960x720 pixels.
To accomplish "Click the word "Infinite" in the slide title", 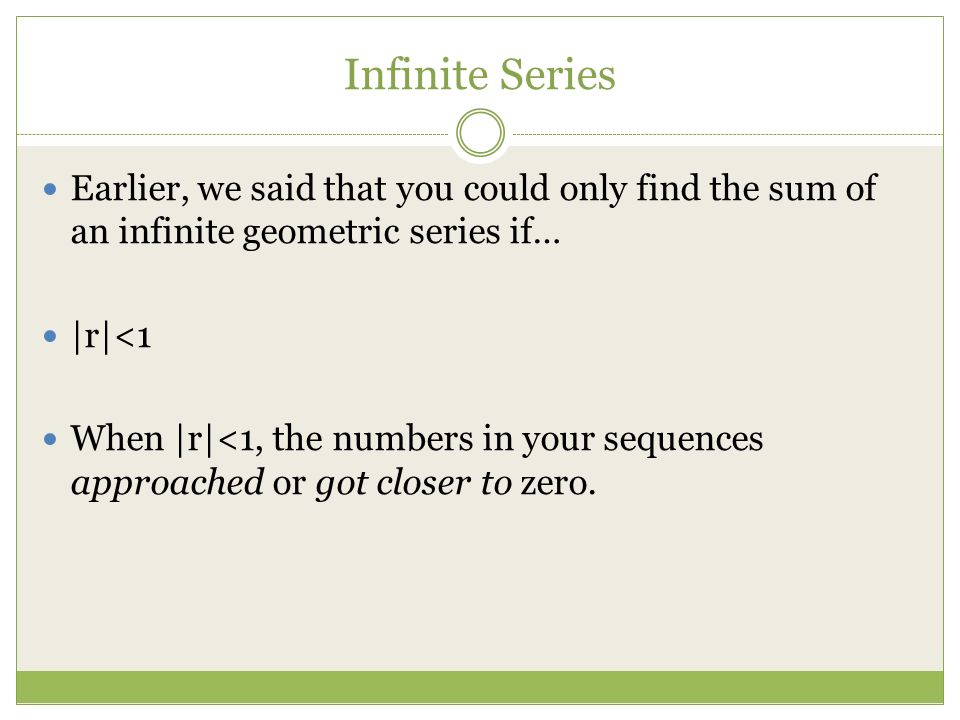I will pos(416,74).
